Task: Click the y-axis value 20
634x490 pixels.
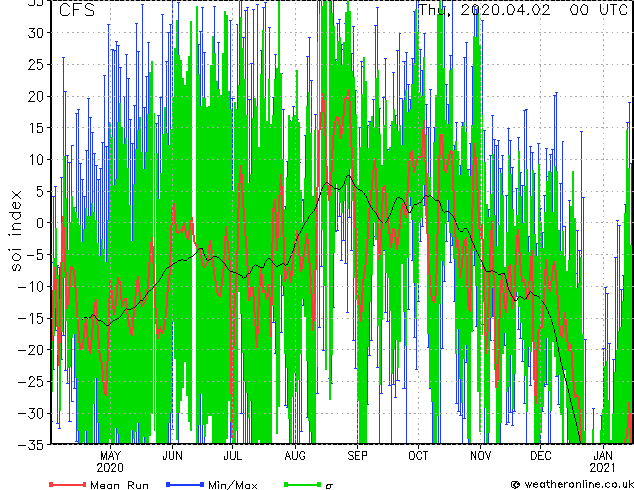Action: pyautogui.click(x=38, y=97)
